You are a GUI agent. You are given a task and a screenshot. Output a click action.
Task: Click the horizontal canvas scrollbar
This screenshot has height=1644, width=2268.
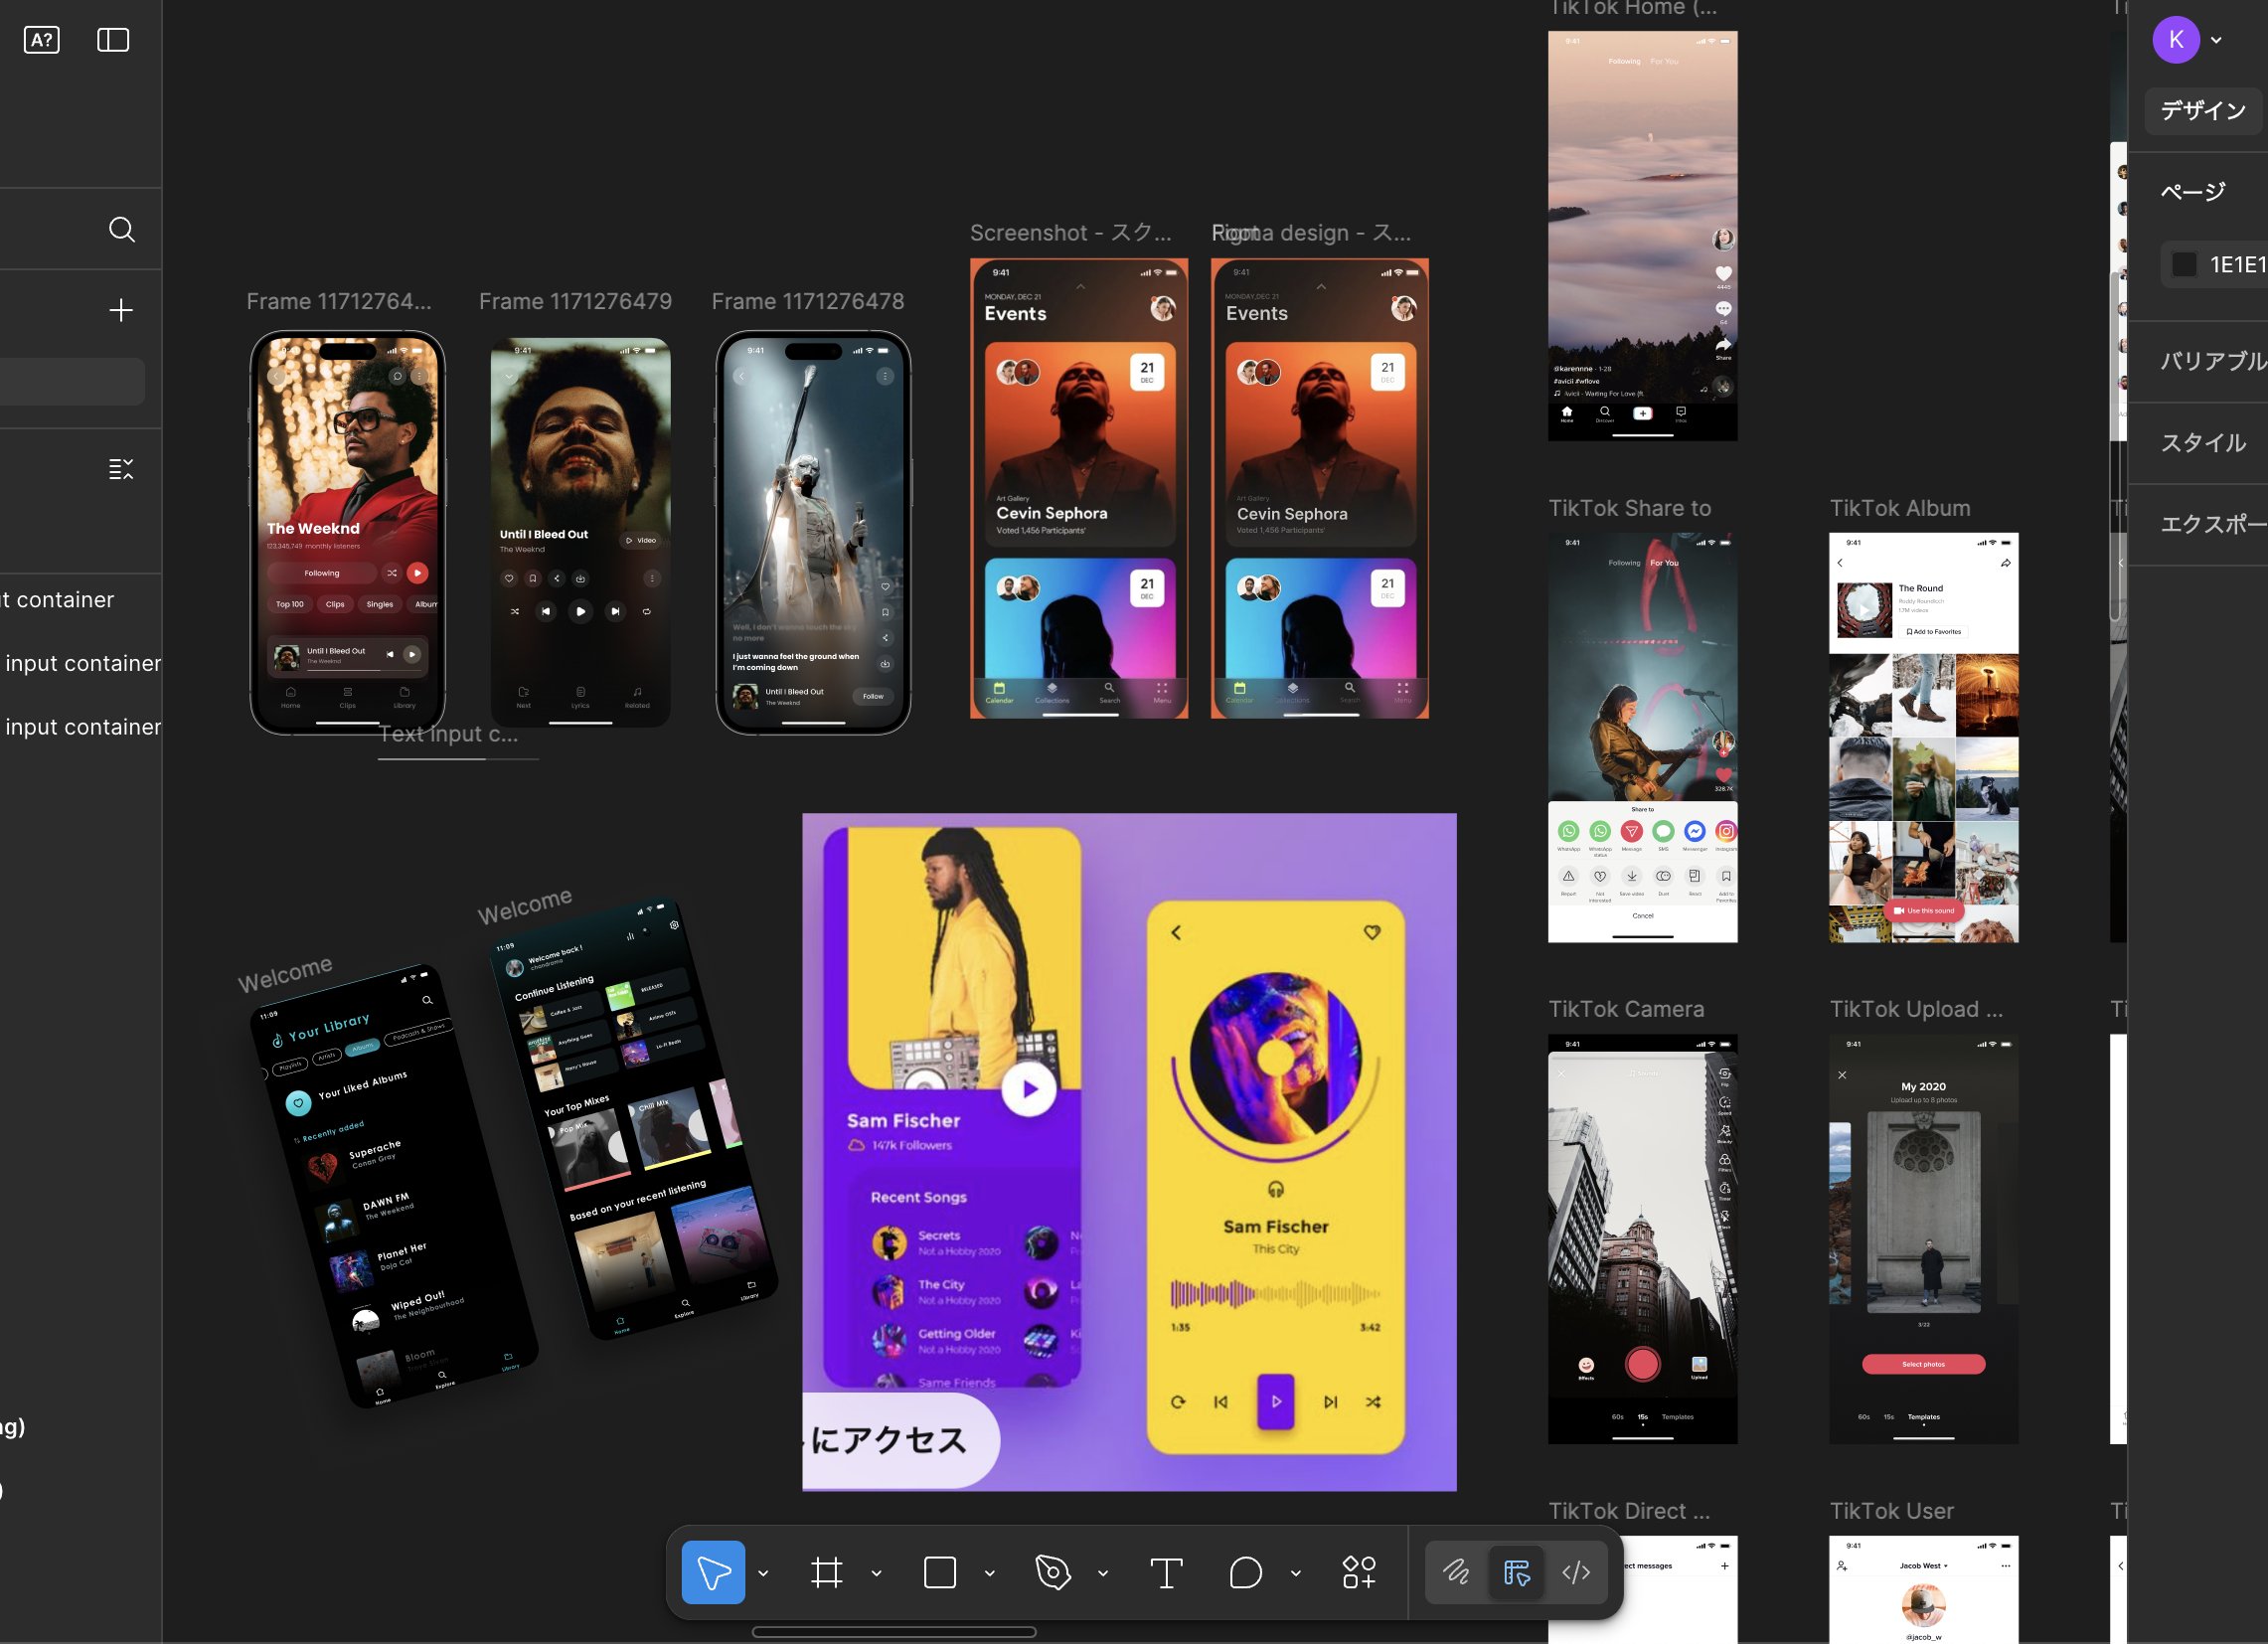[894, 1632]
